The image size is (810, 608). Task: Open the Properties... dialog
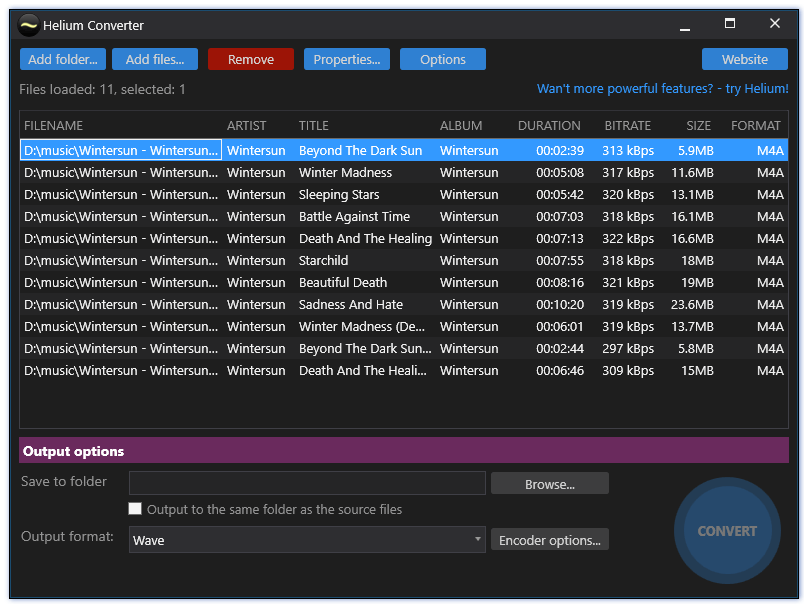[347, 59]
